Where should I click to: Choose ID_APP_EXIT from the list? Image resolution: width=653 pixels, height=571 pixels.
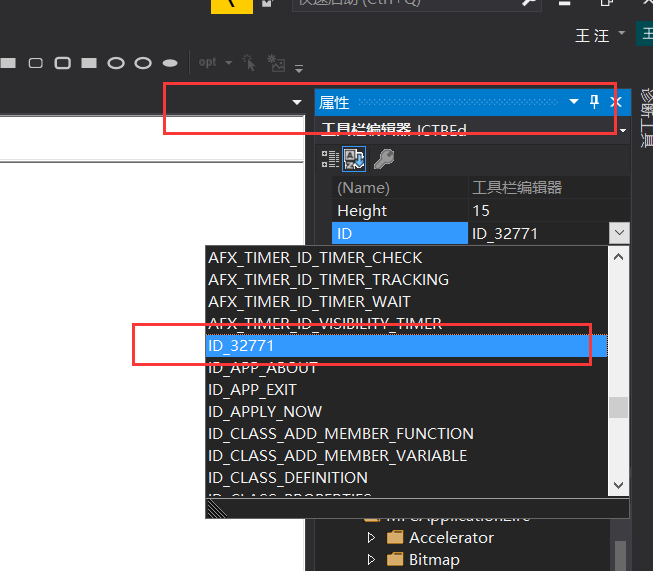pos(407,390)
